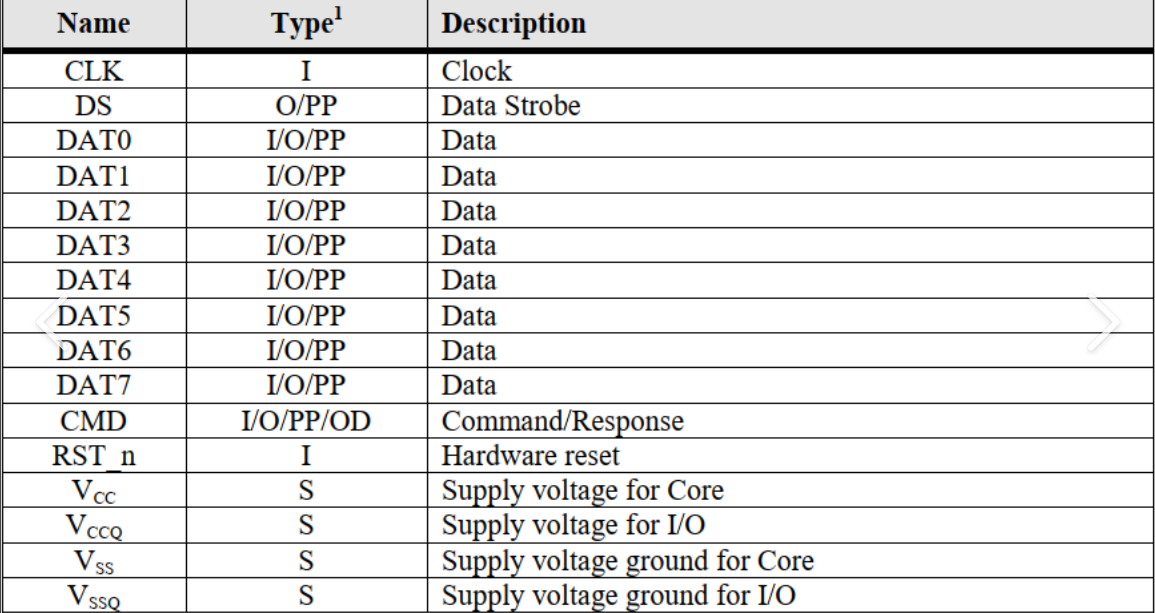Select the CLK name cell
The height and width of the screenshot is (613, 1155).
pos(94,71)
